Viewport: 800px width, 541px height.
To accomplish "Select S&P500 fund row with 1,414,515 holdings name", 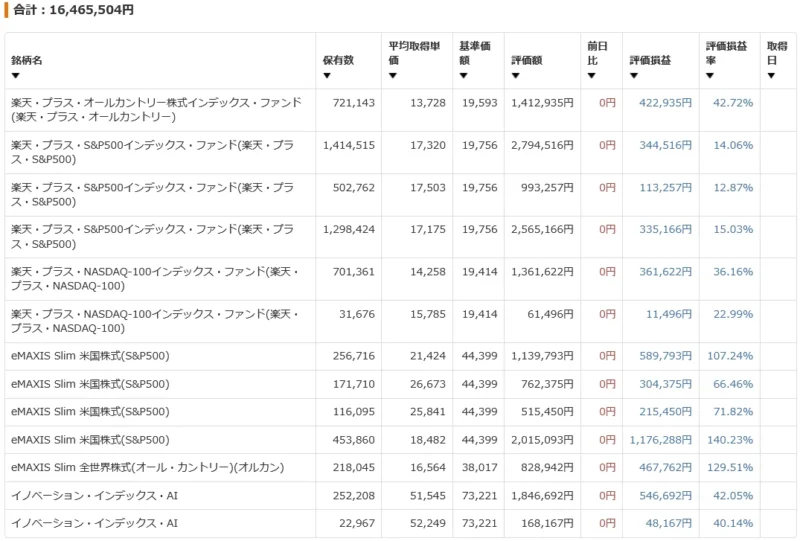I will 153,152.
